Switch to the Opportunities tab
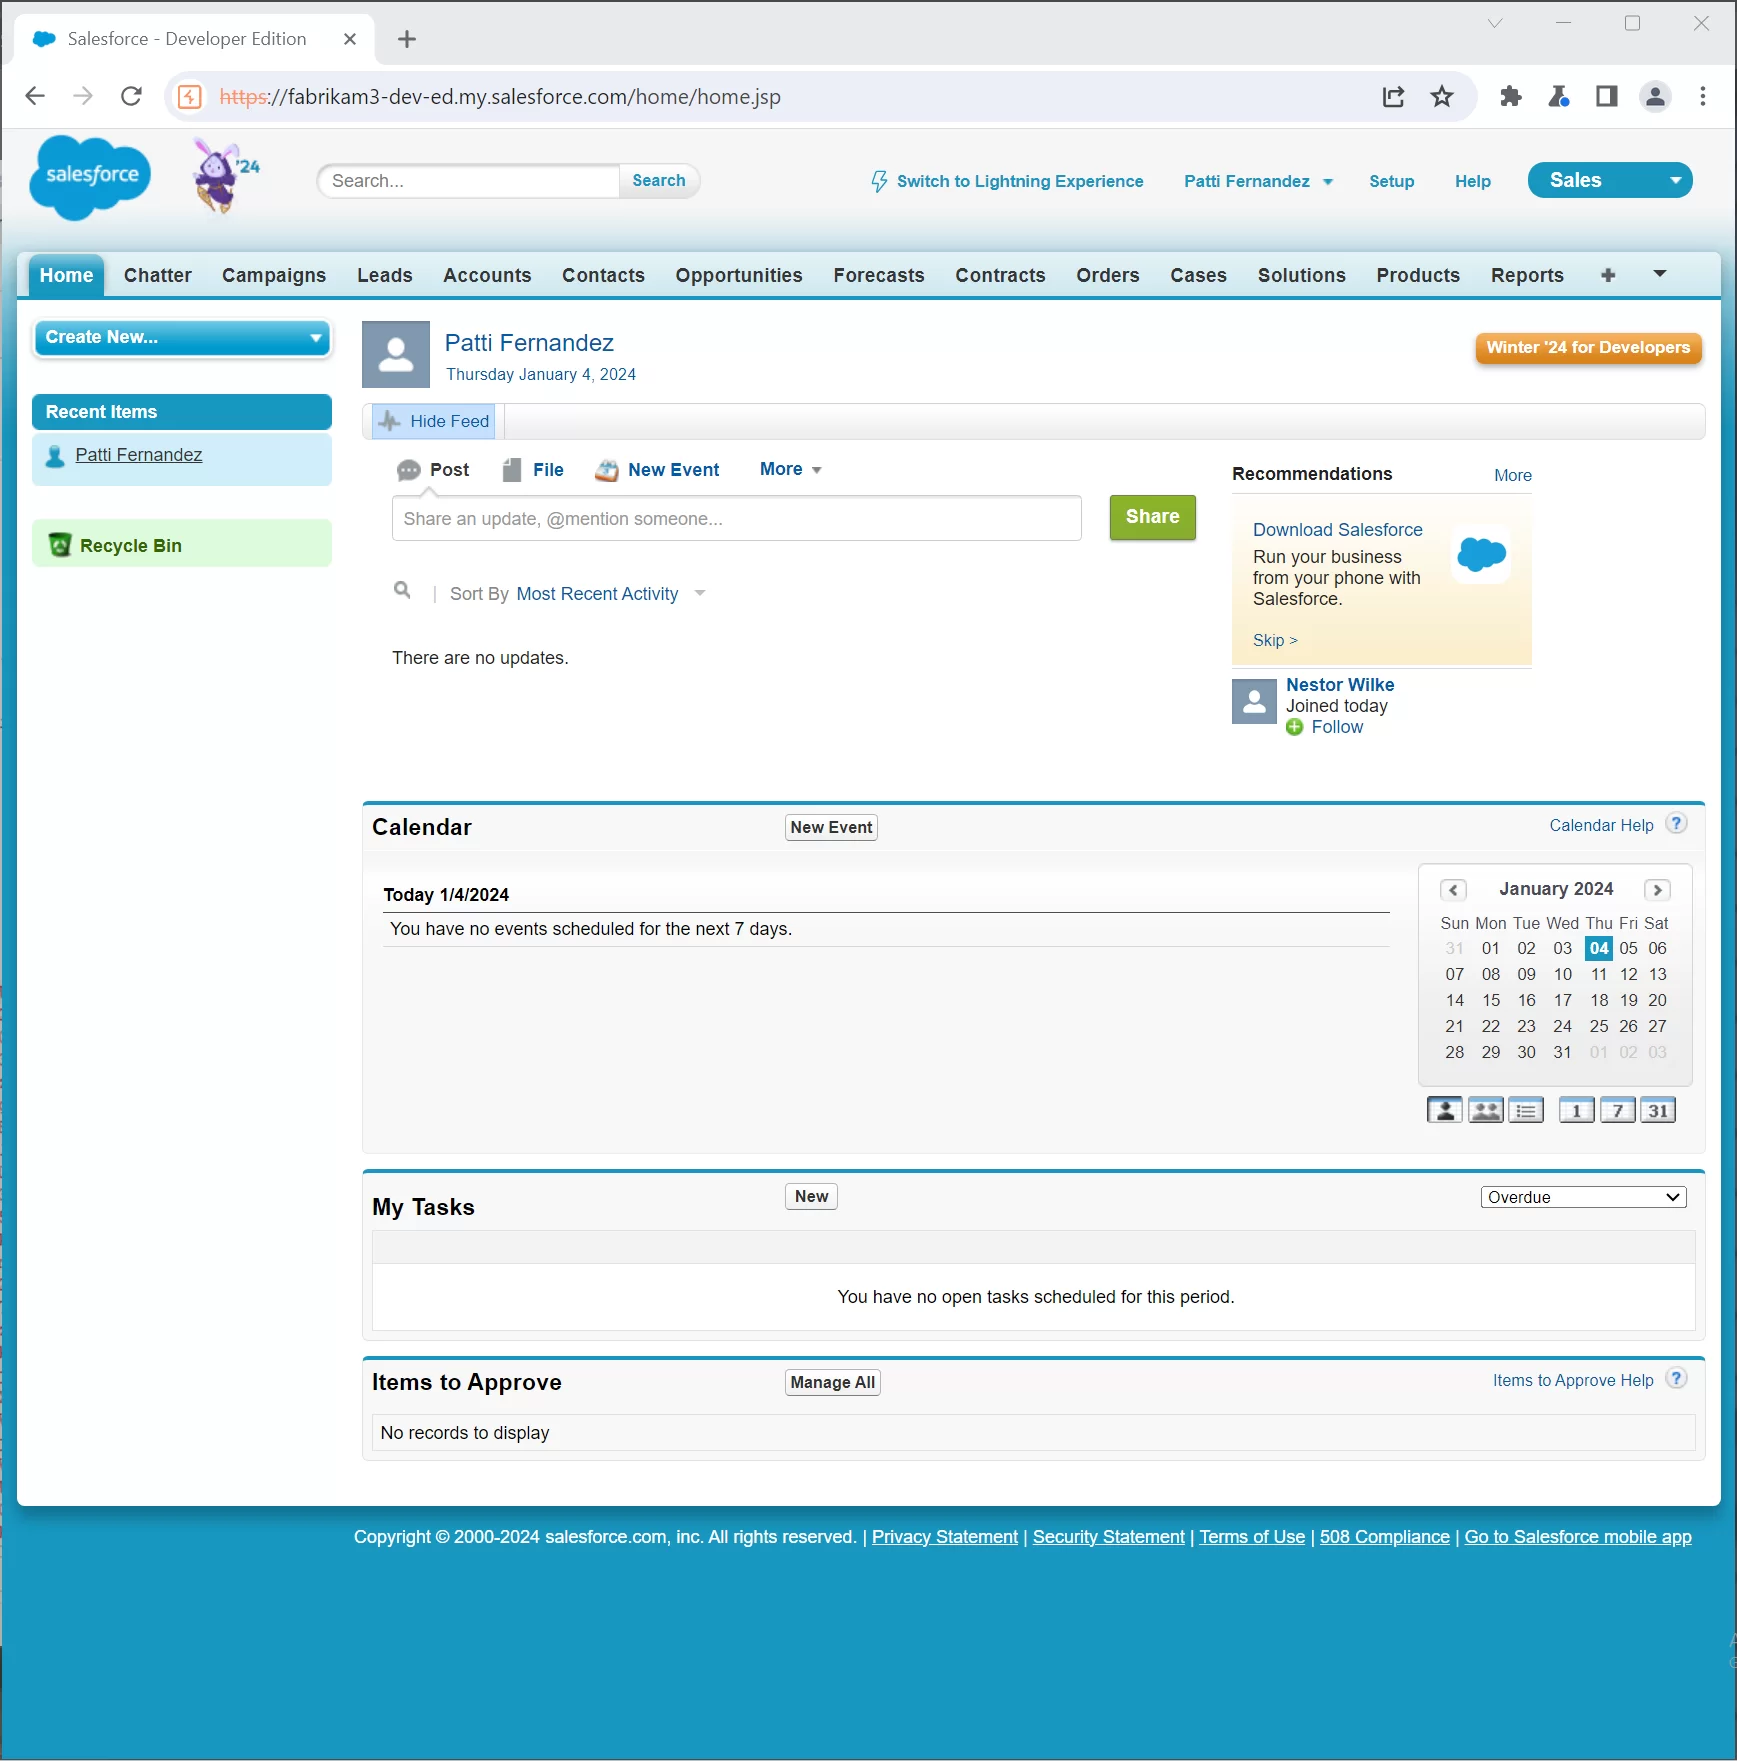This screenshot has height=1761, width=1737. click(x=739, y=275)
